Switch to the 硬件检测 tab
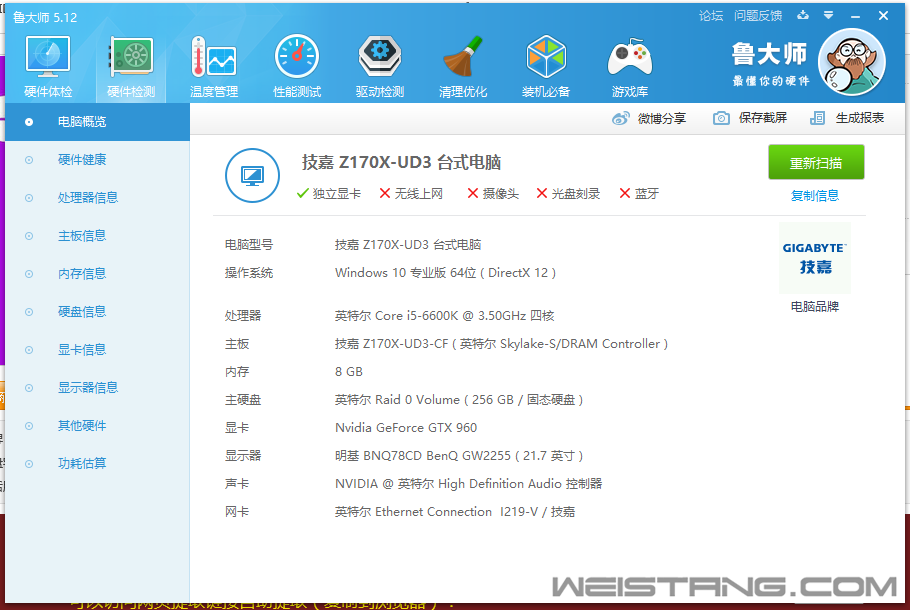910x610 pixels. (129, 62)
